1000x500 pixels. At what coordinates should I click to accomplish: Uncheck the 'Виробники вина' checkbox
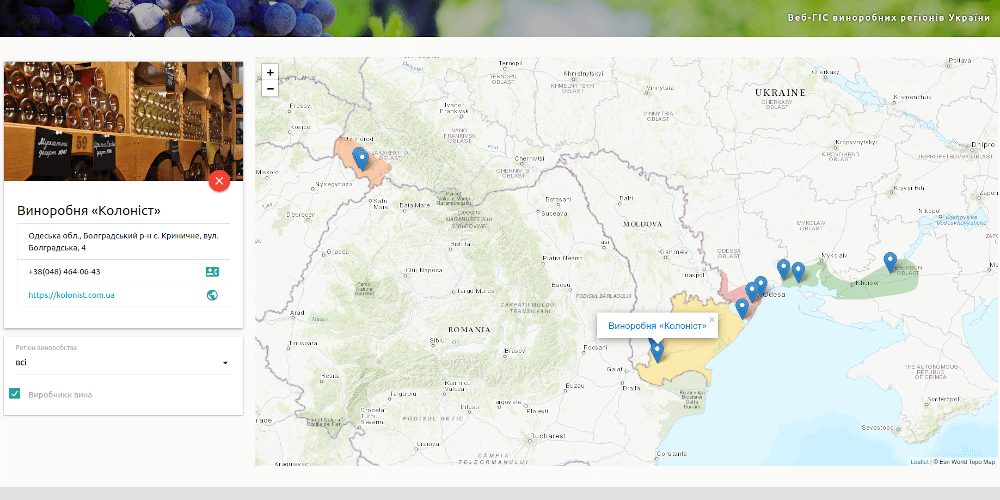[15, 393]
